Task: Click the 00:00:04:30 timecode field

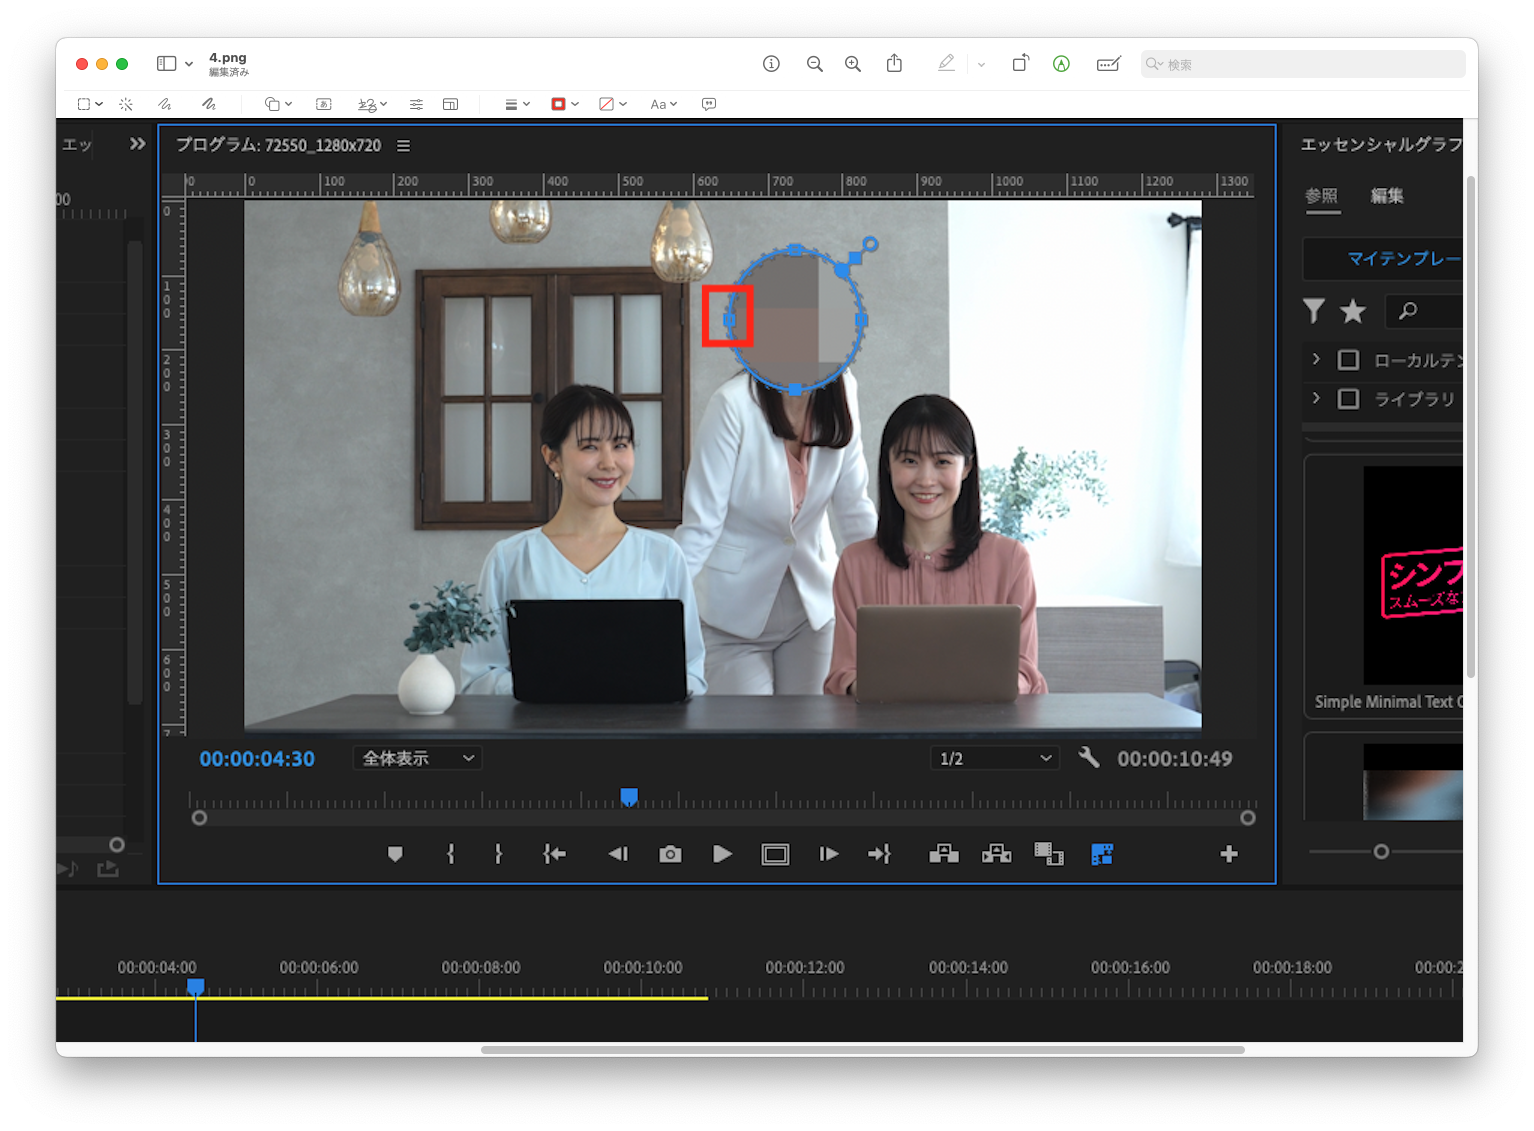Action: tap(257, 758)
